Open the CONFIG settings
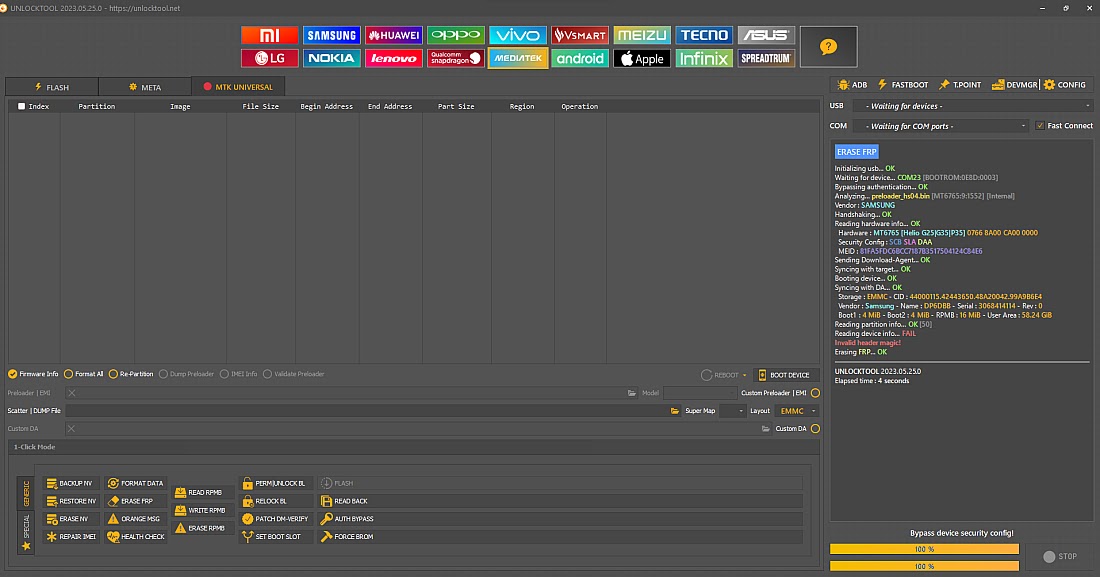The height and width of the screenshot is (577, 1100). coord(1064,84)
